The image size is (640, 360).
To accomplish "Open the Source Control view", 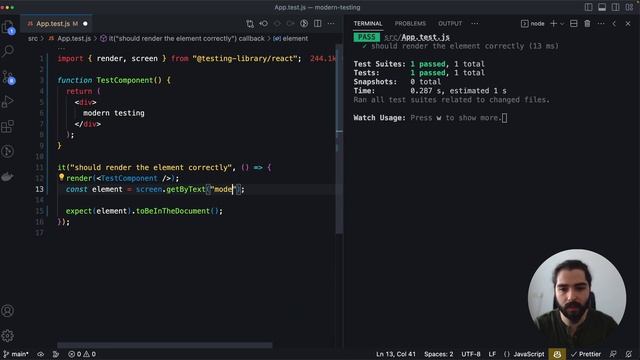I will [x=8, y=77].
